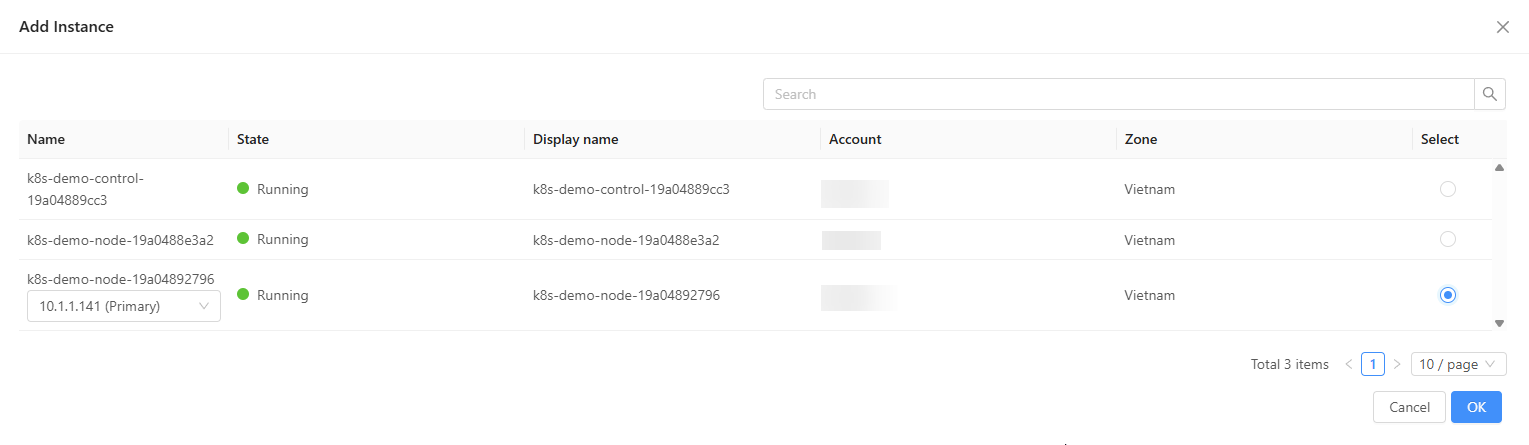Click the State column header
1529x445 pixels.
click(253, 139)
